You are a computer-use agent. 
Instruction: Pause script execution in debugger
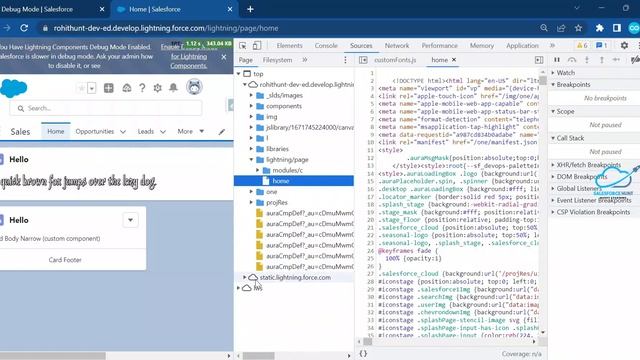pyautogui.click(x=557, y=60)
